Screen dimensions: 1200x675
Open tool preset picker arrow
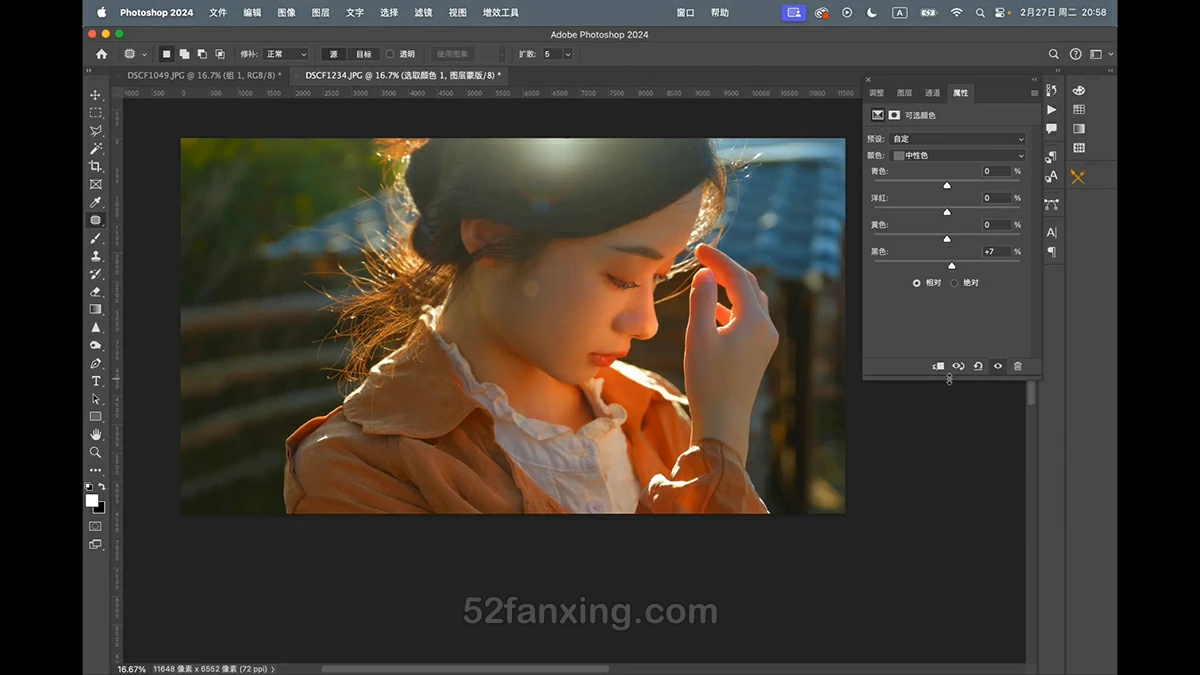[x=144, y=54]
